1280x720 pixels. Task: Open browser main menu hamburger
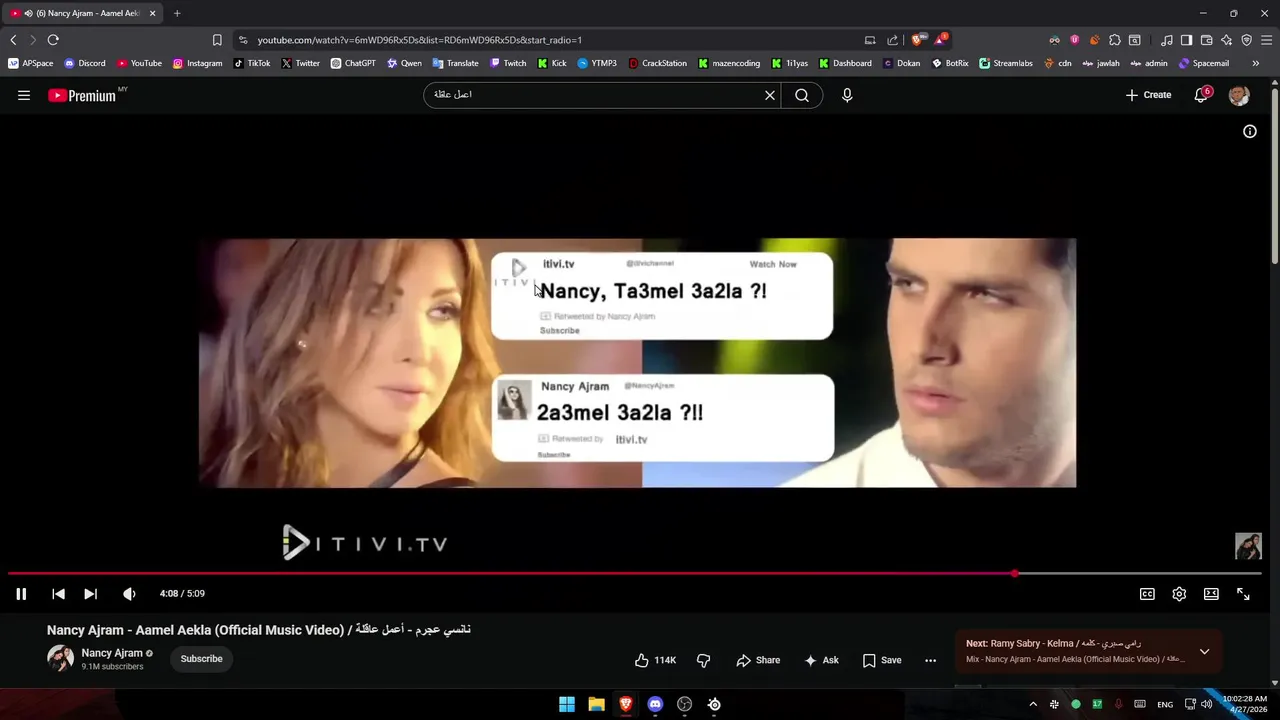(1267, 40)
